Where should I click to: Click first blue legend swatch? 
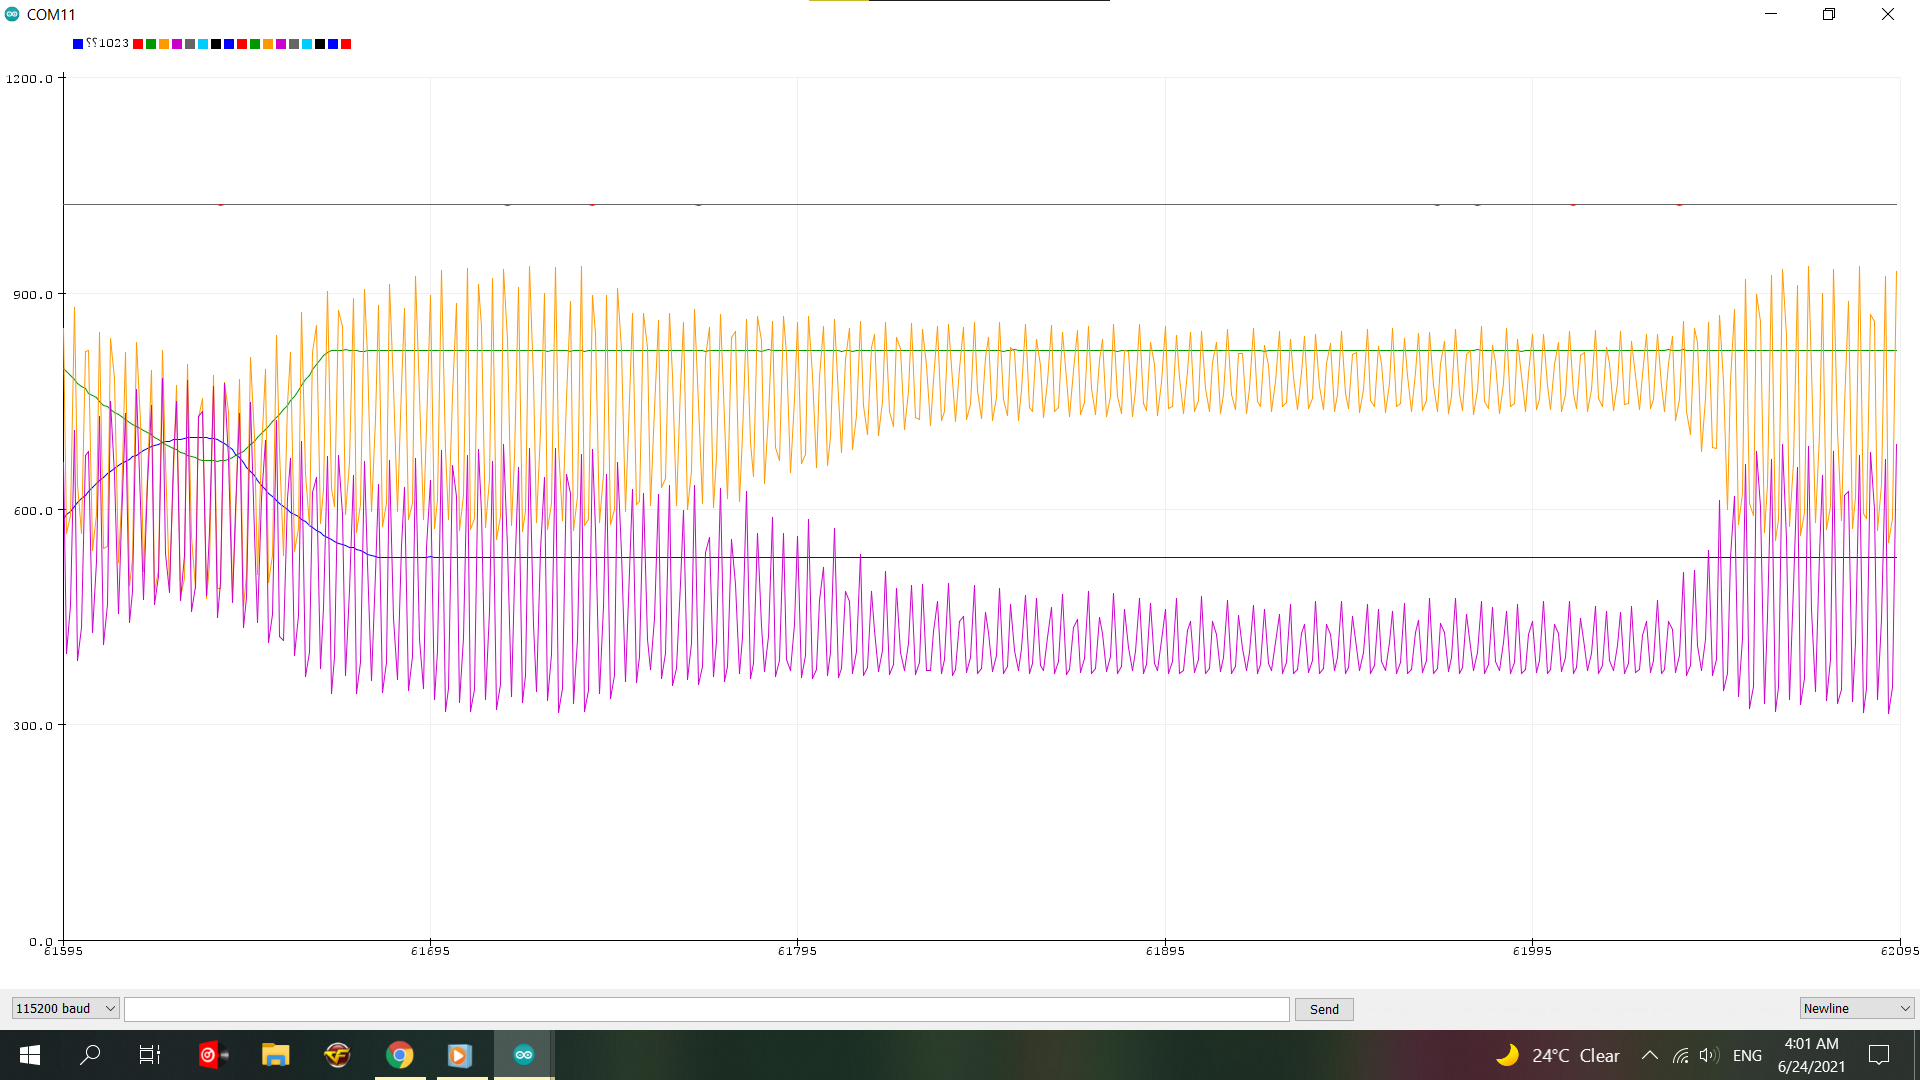pos(78,44)
